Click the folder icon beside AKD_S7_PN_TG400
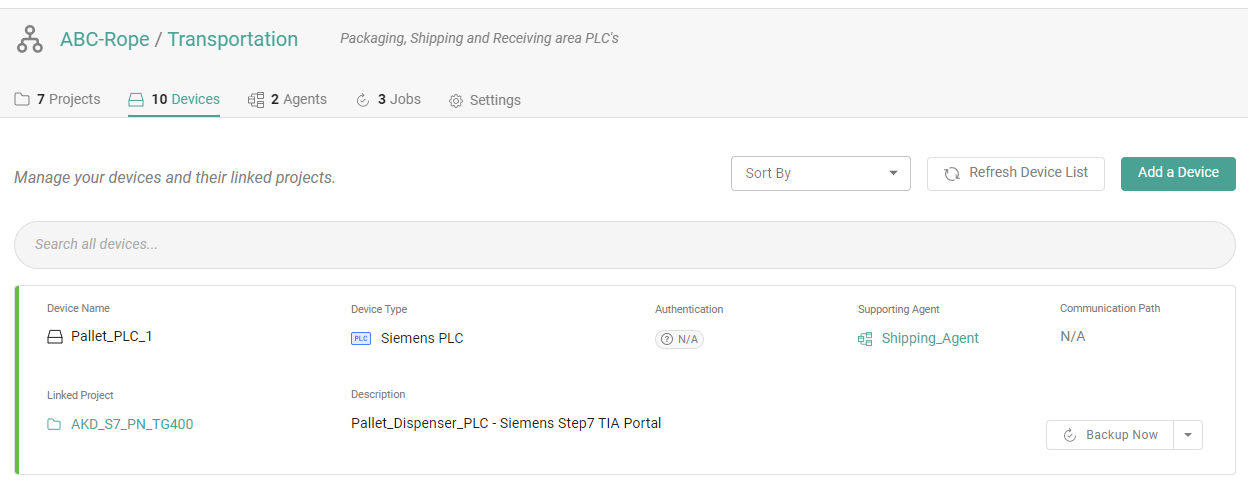 55,425
